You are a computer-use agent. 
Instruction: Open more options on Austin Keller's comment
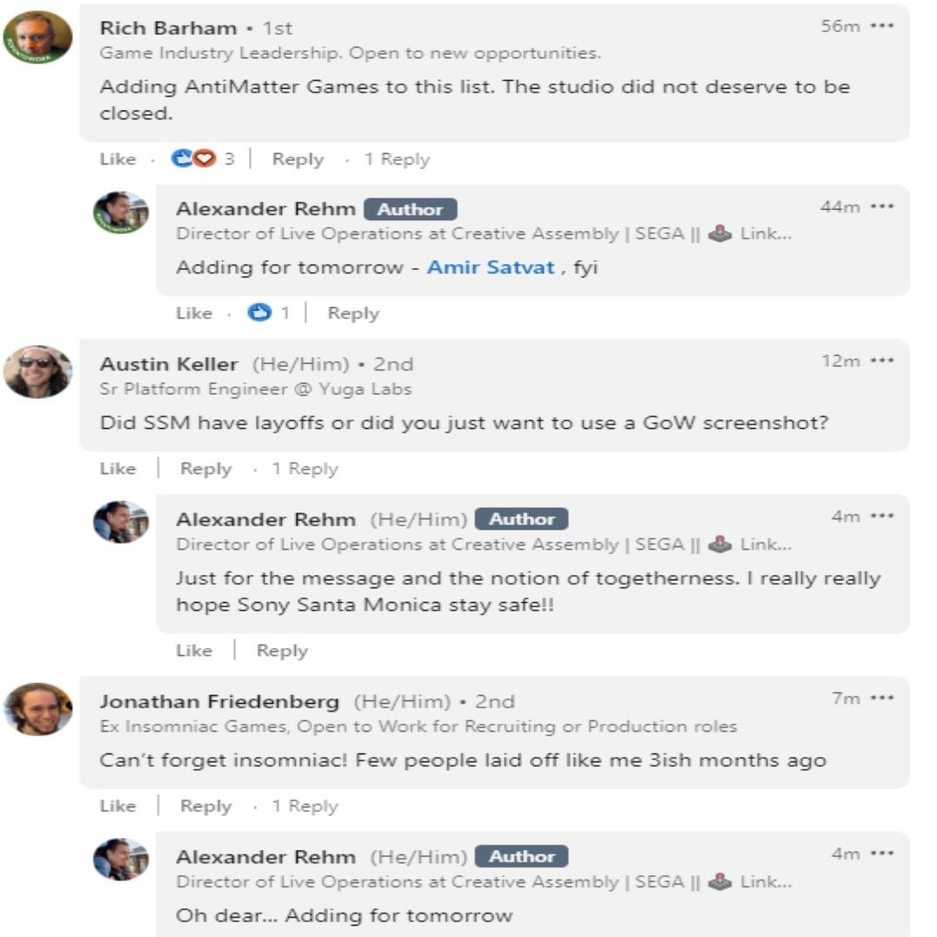point(882,361)
